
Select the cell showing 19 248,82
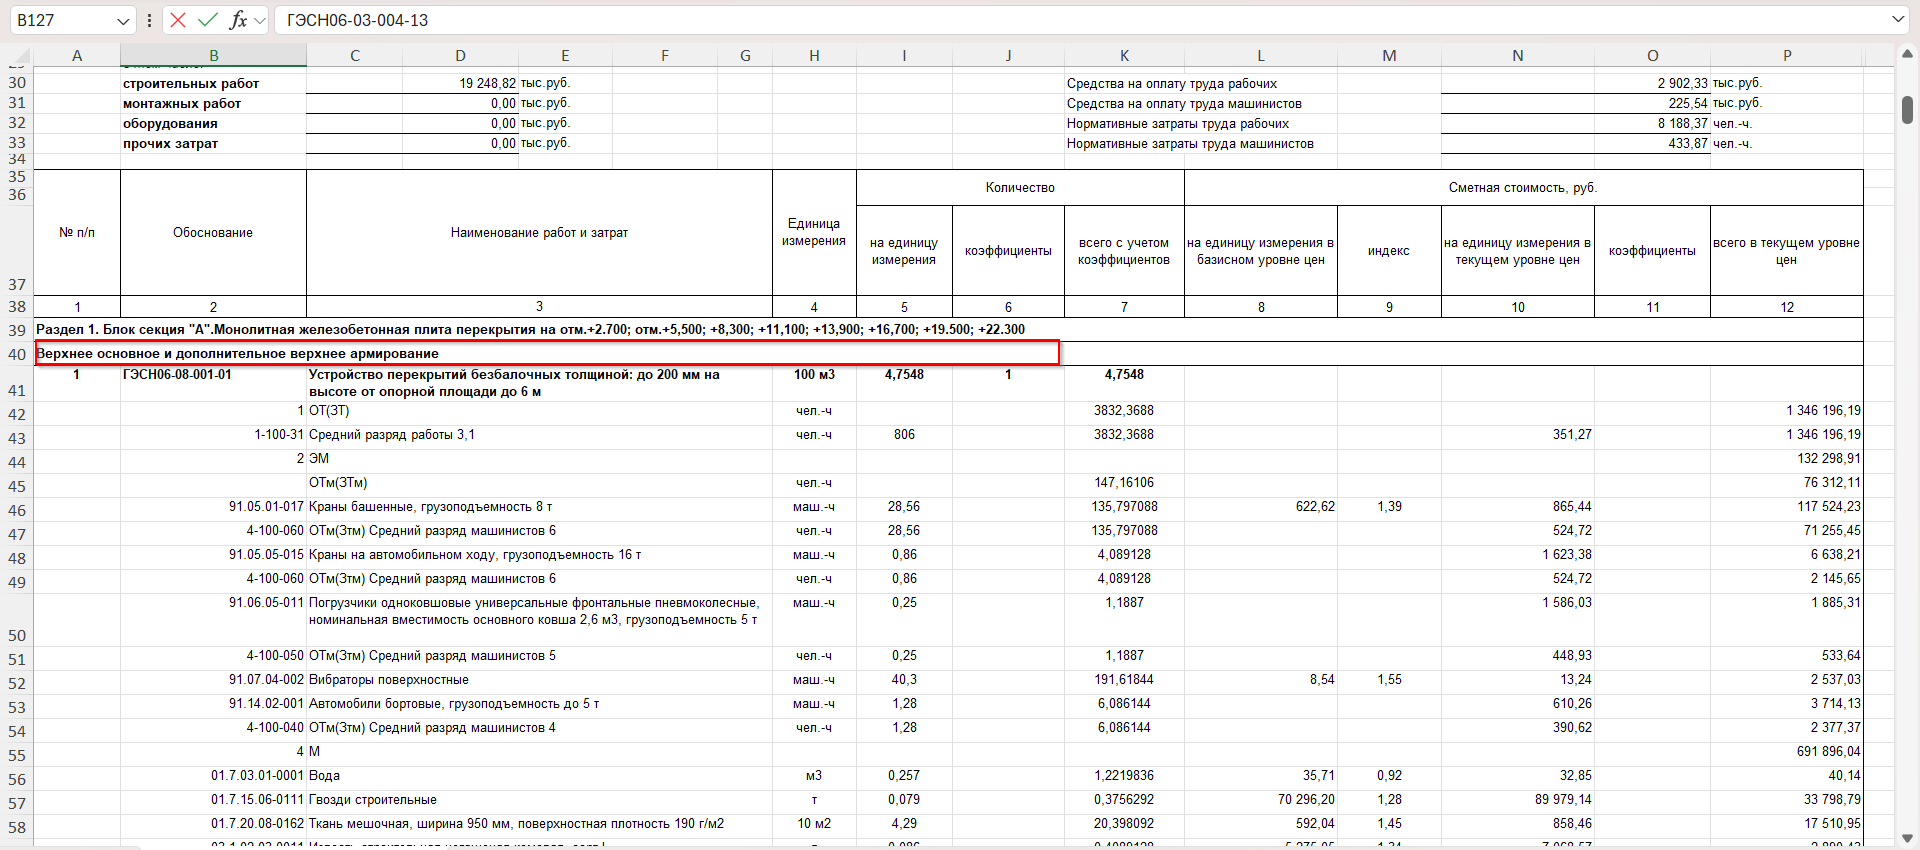460,84
